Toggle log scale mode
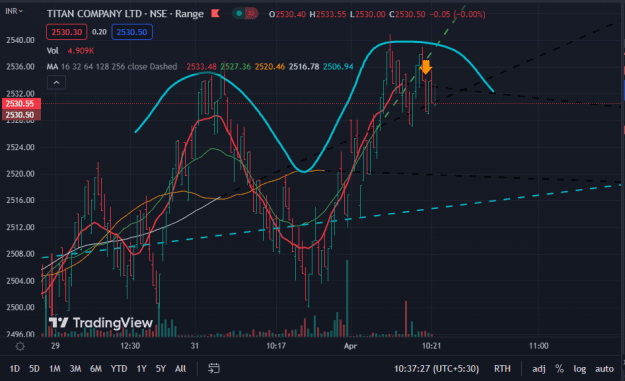625x381 pixels. pos(580,369)
